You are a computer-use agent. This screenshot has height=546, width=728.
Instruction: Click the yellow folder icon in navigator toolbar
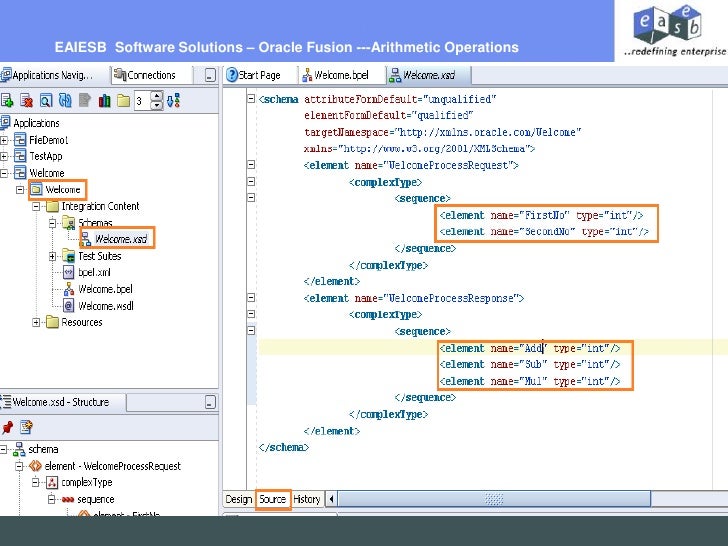(x=124, y=100)
